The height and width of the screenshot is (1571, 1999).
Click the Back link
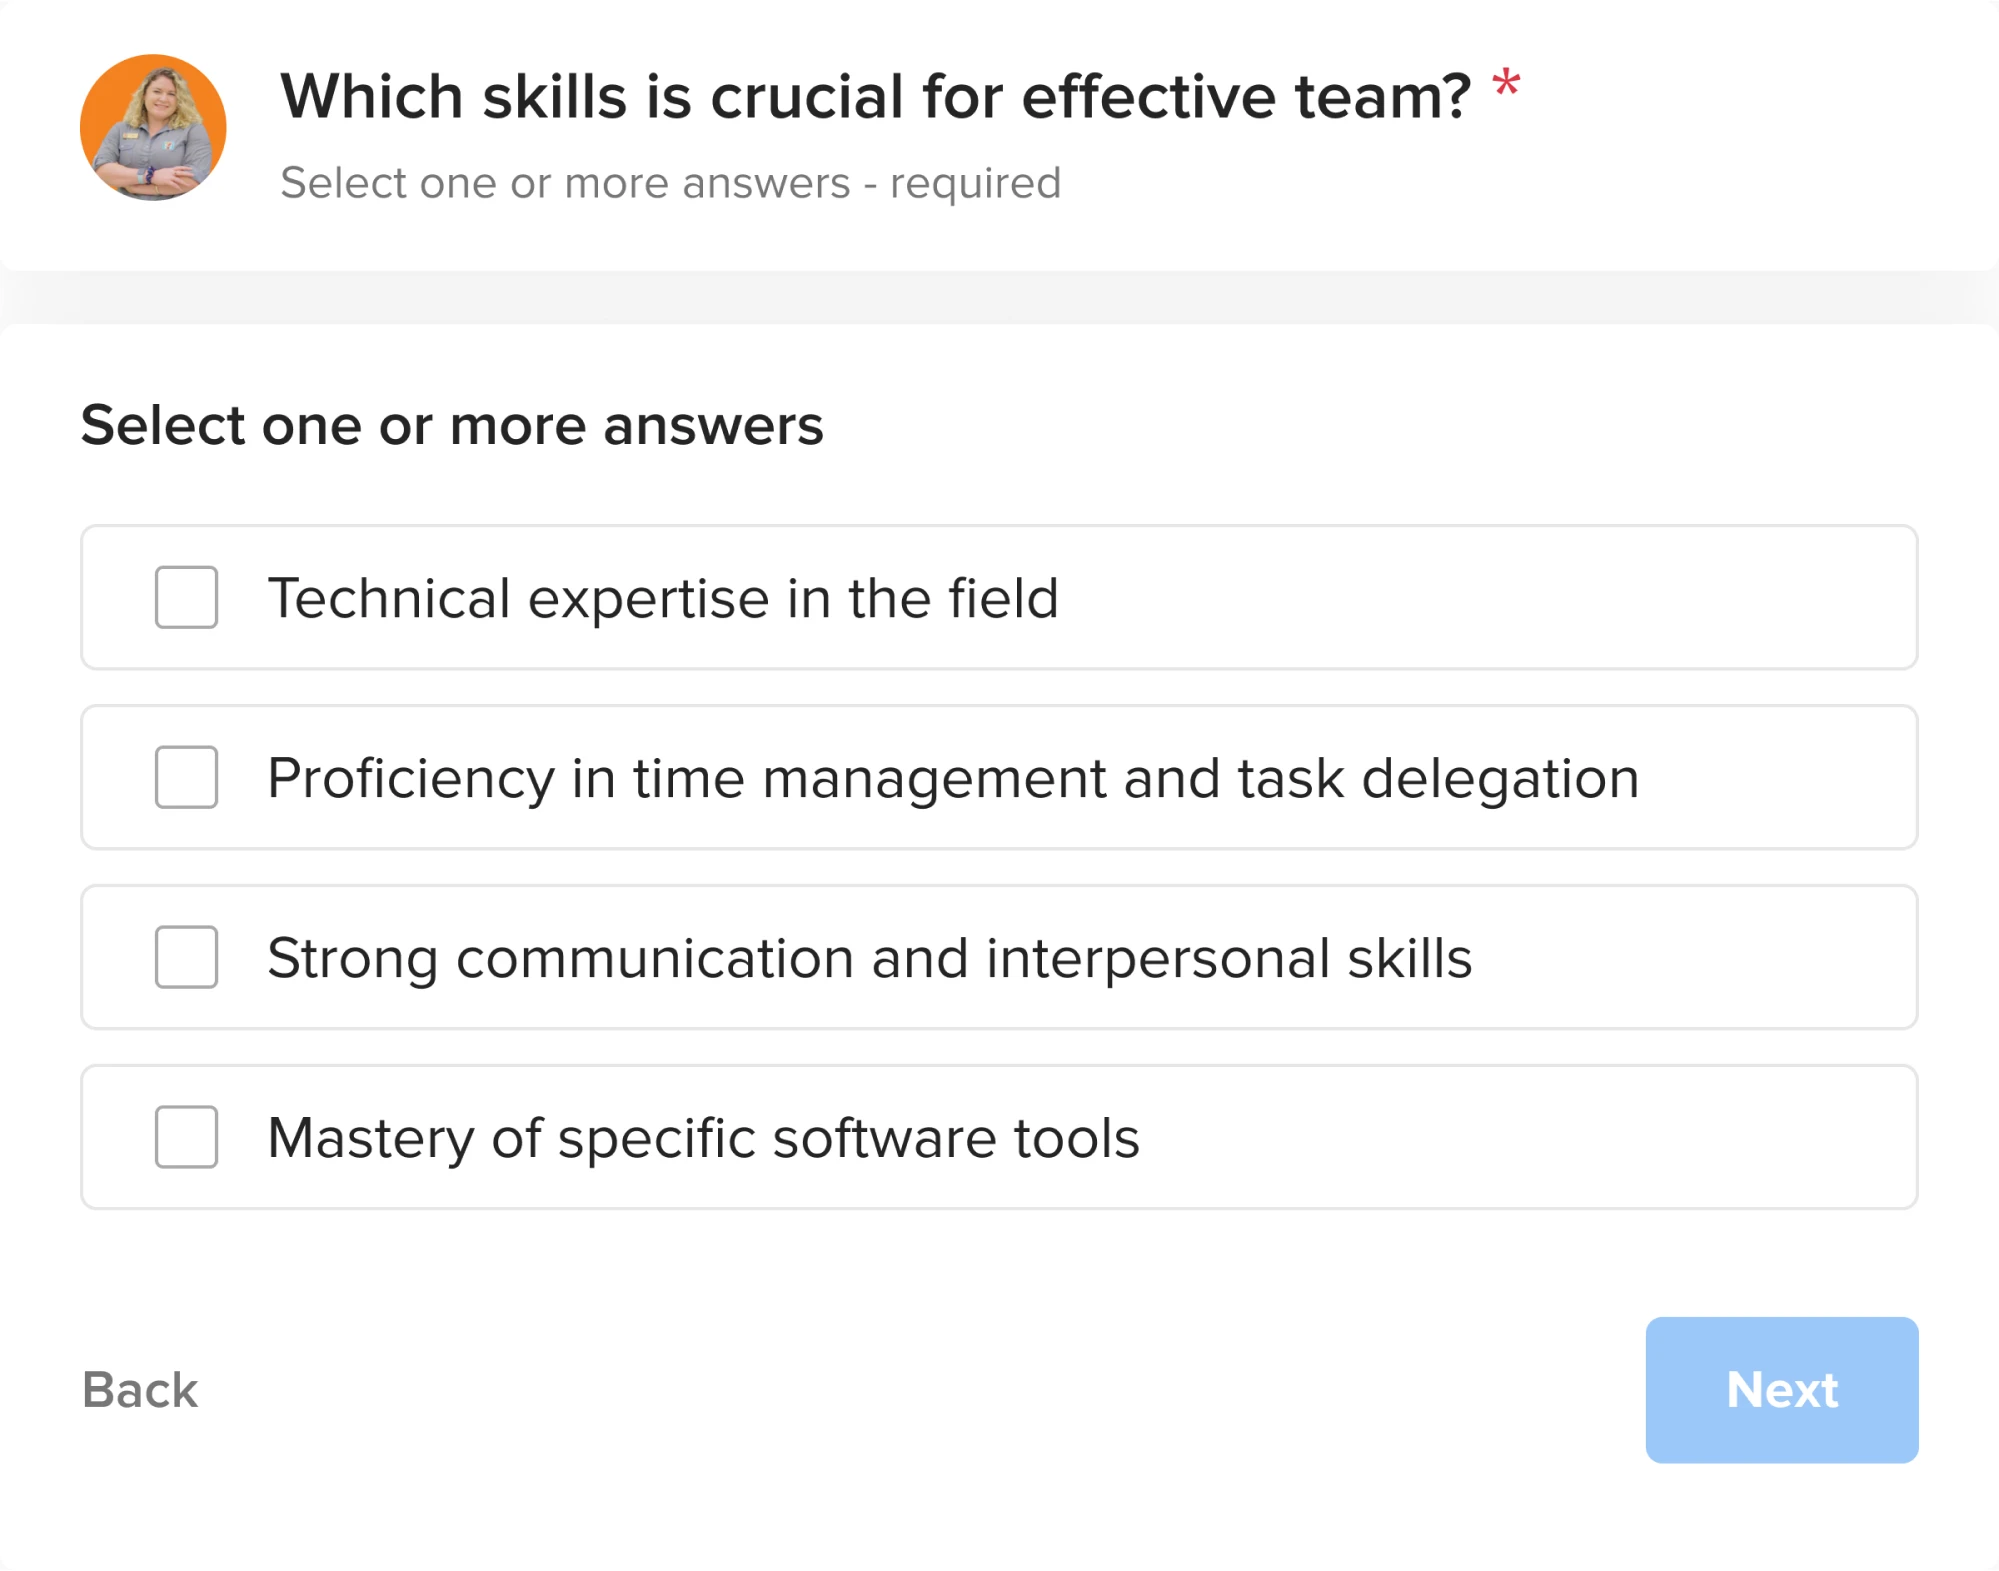pyautogui.click(x=139, y=1390)
